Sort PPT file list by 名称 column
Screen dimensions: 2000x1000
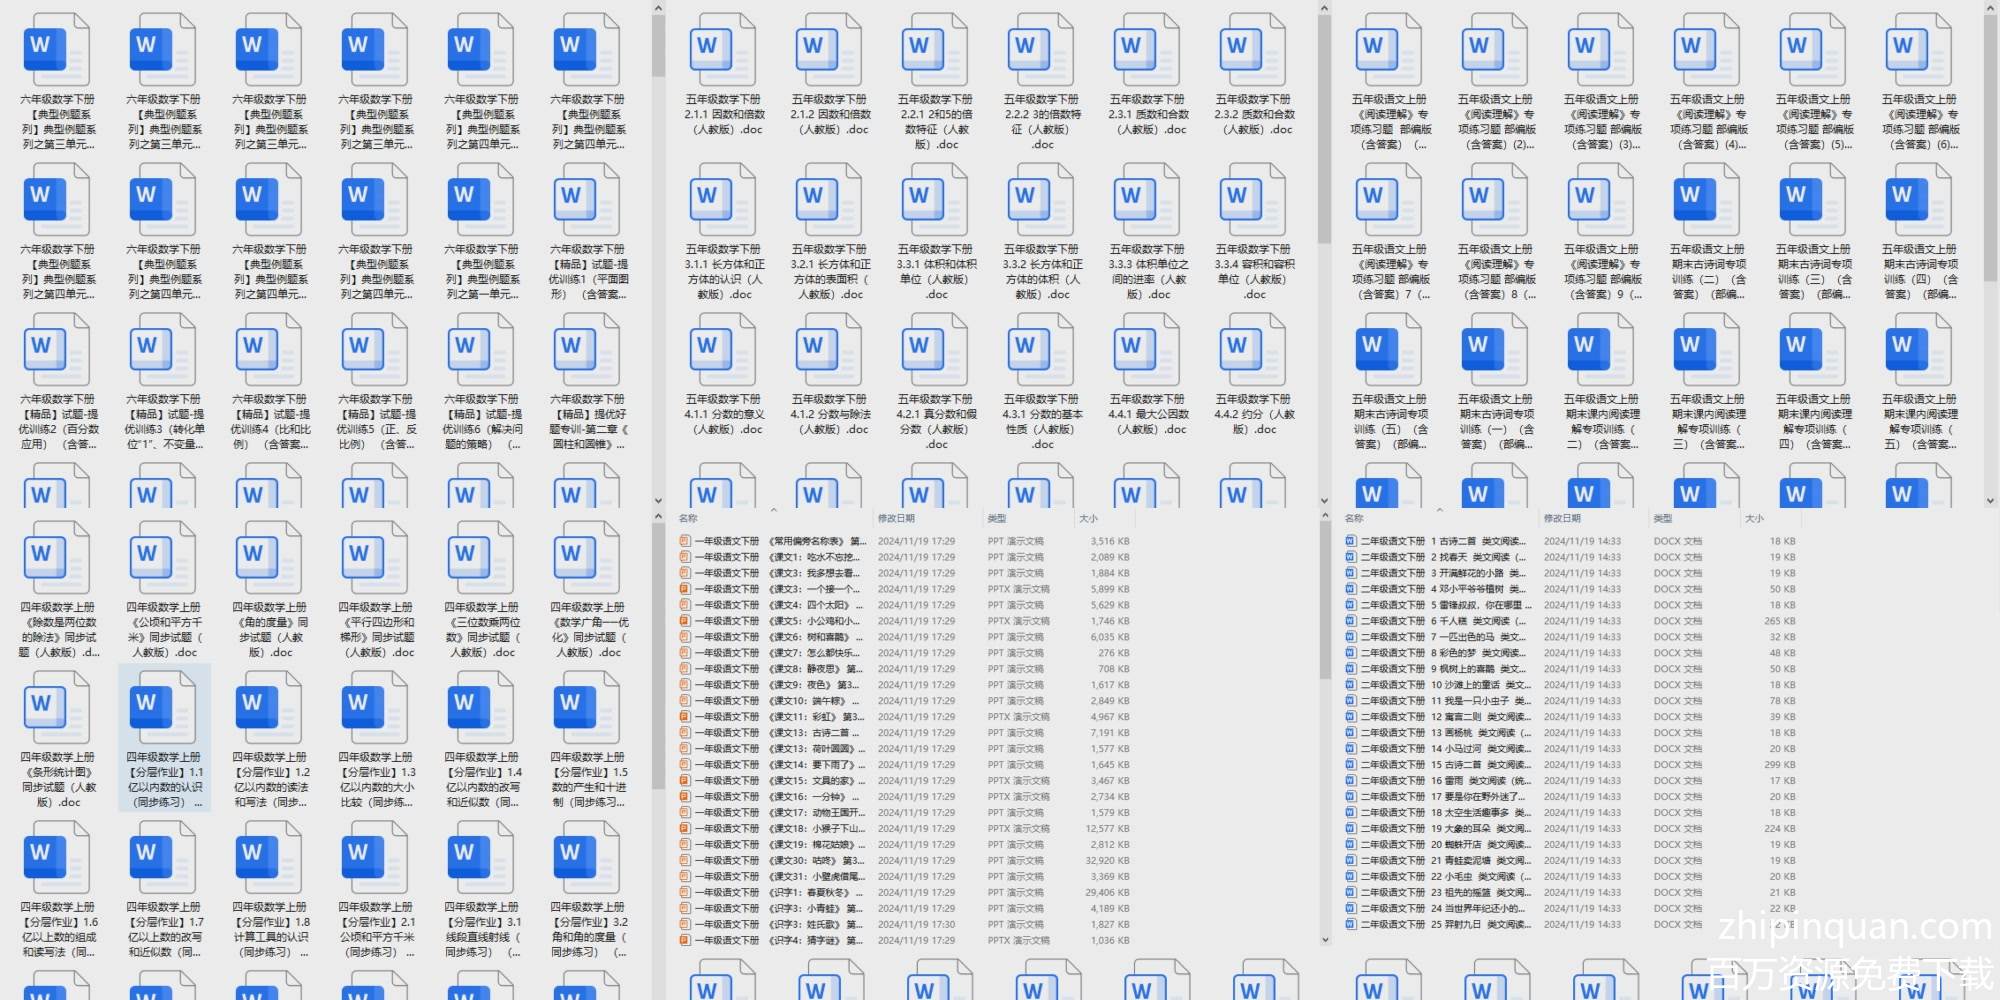tap(688, 519)
